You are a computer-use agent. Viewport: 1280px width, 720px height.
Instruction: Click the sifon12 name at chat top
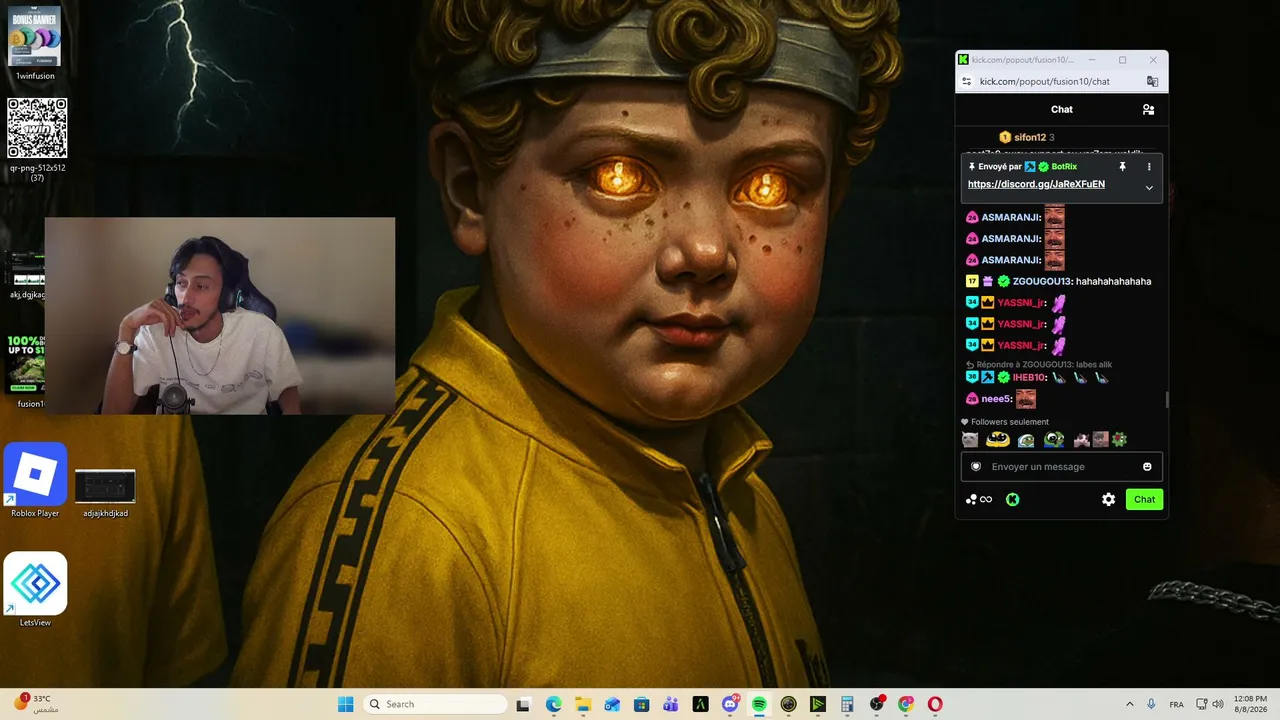coord(1030,138)
